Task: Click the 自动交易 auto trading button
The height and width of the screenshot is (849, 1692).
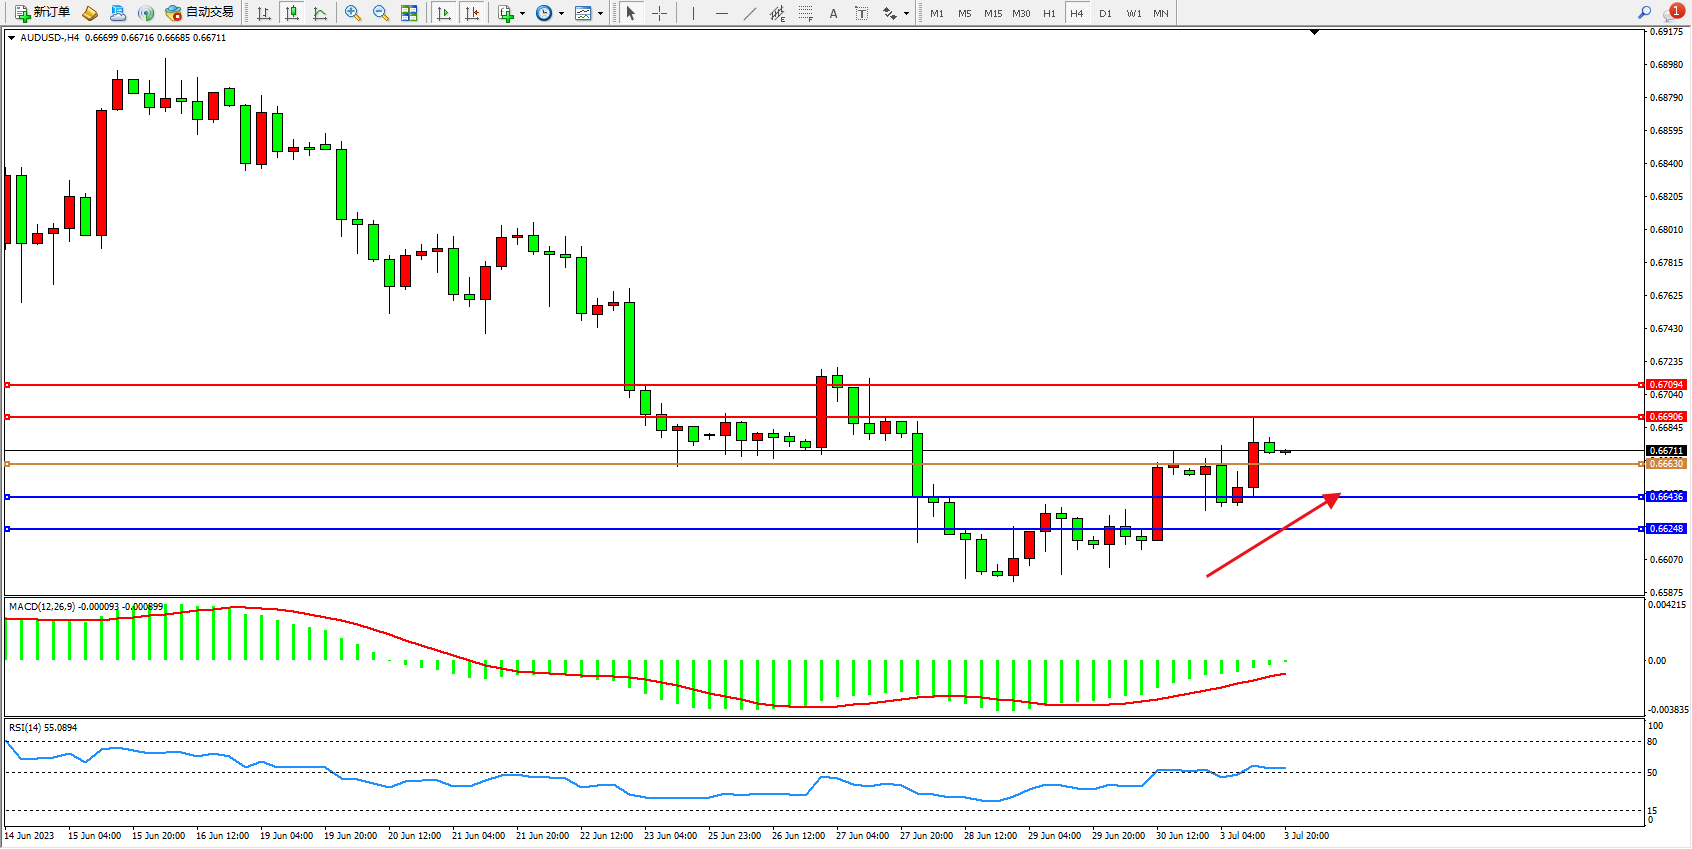Action: tap(199, 13)
